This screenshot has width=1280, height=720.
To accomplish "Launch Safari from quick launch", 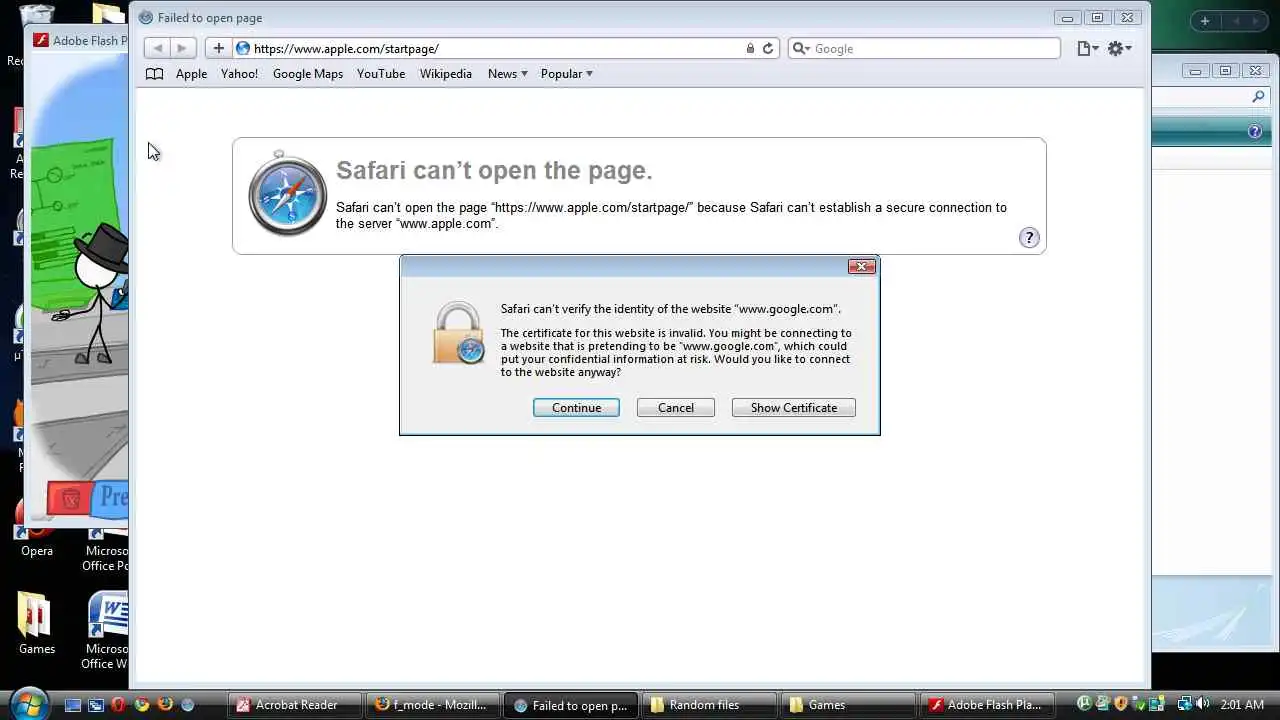I will [x=187, y=705].
